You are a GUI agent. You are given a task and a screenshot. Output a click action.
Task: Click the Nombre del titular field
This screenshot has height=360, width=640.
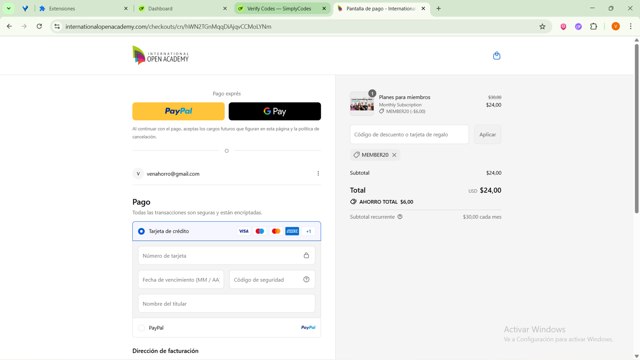tap(227, 304)
